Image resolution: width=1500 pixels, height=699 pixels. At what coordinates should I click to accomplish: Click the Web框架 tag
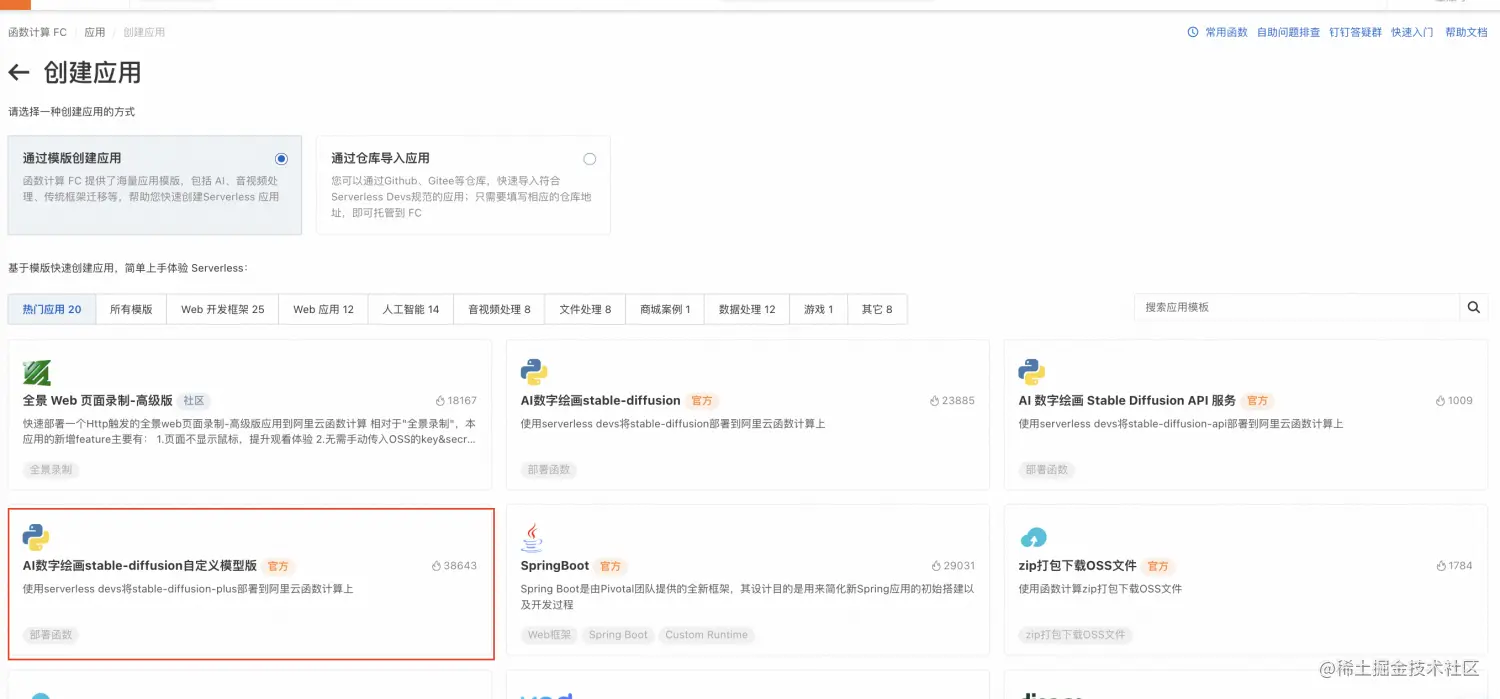tap(550, 635)
